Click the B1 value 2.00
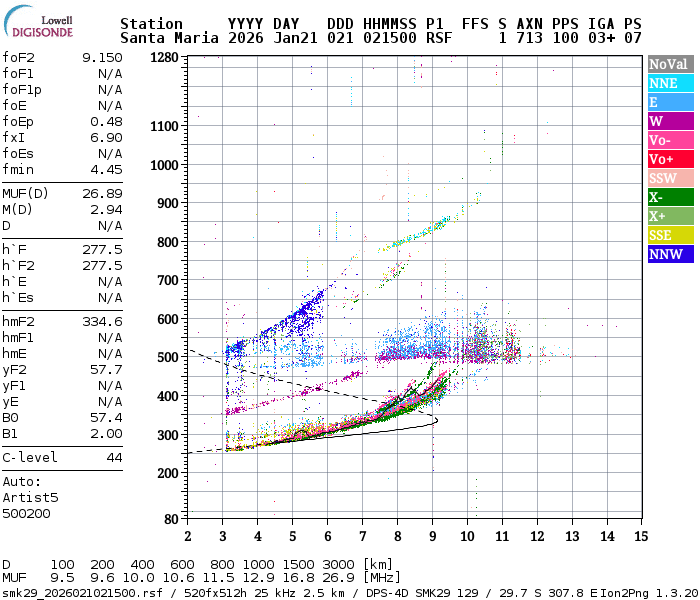Viewport: 700px width, 600px height. [x=106, y=433]
